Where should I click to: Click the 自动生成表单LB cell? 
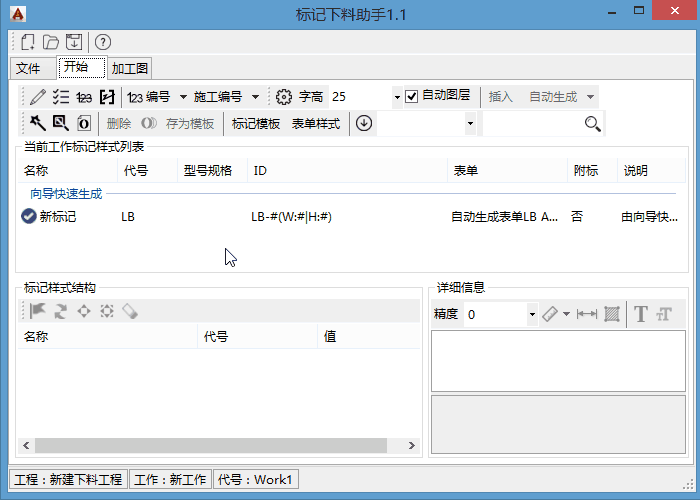click(x=504, y=217)
